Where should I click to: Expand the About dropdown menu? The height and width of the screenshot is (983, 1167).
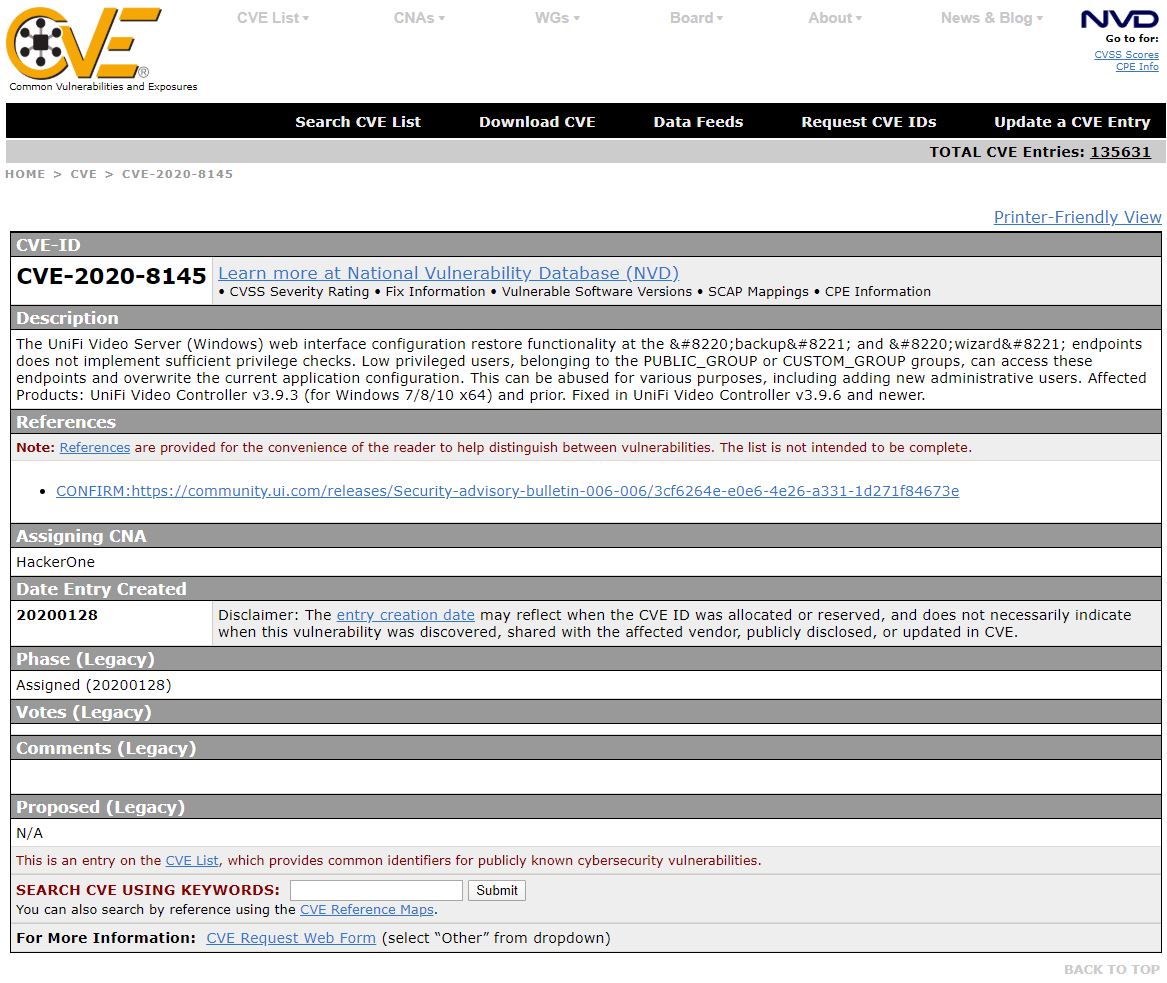point(835,18)
